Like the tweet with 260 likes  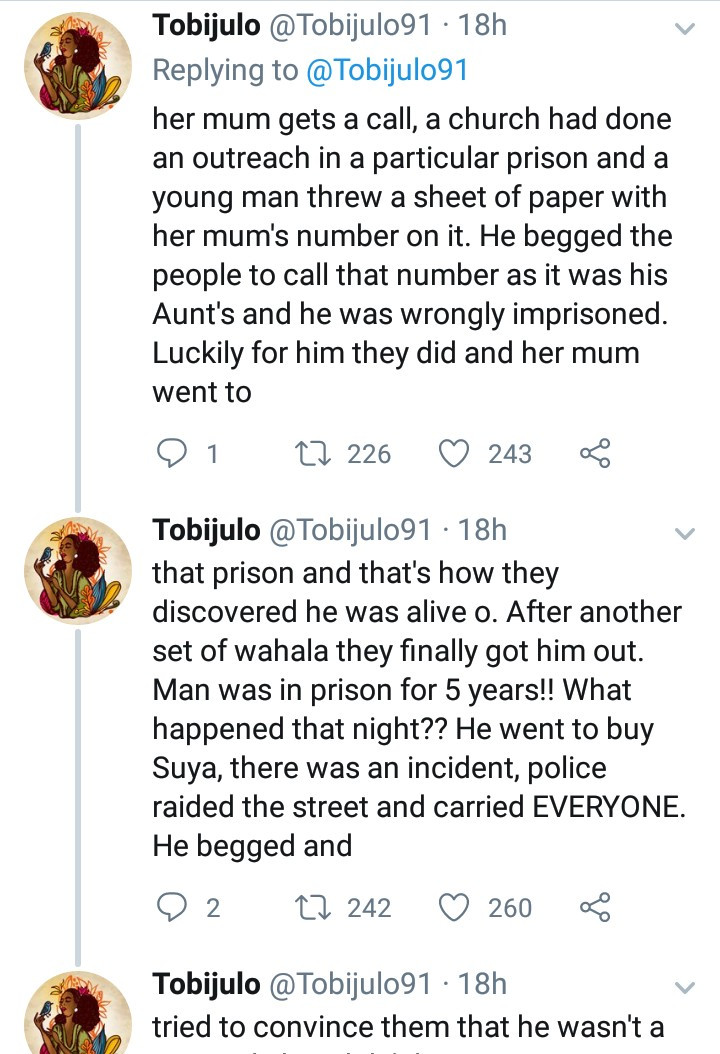coord(456,907)
